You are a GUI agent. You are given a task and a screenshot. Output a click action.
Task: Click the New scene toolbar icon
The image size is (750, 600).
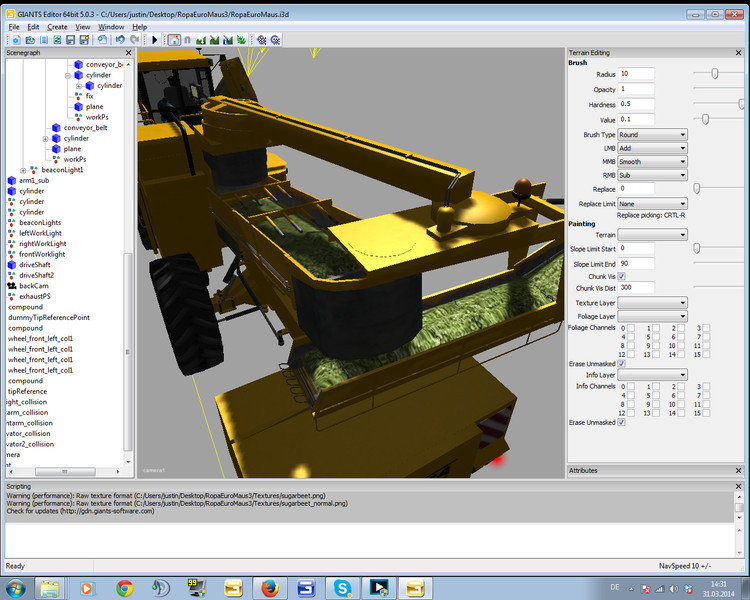click(16, 40)
